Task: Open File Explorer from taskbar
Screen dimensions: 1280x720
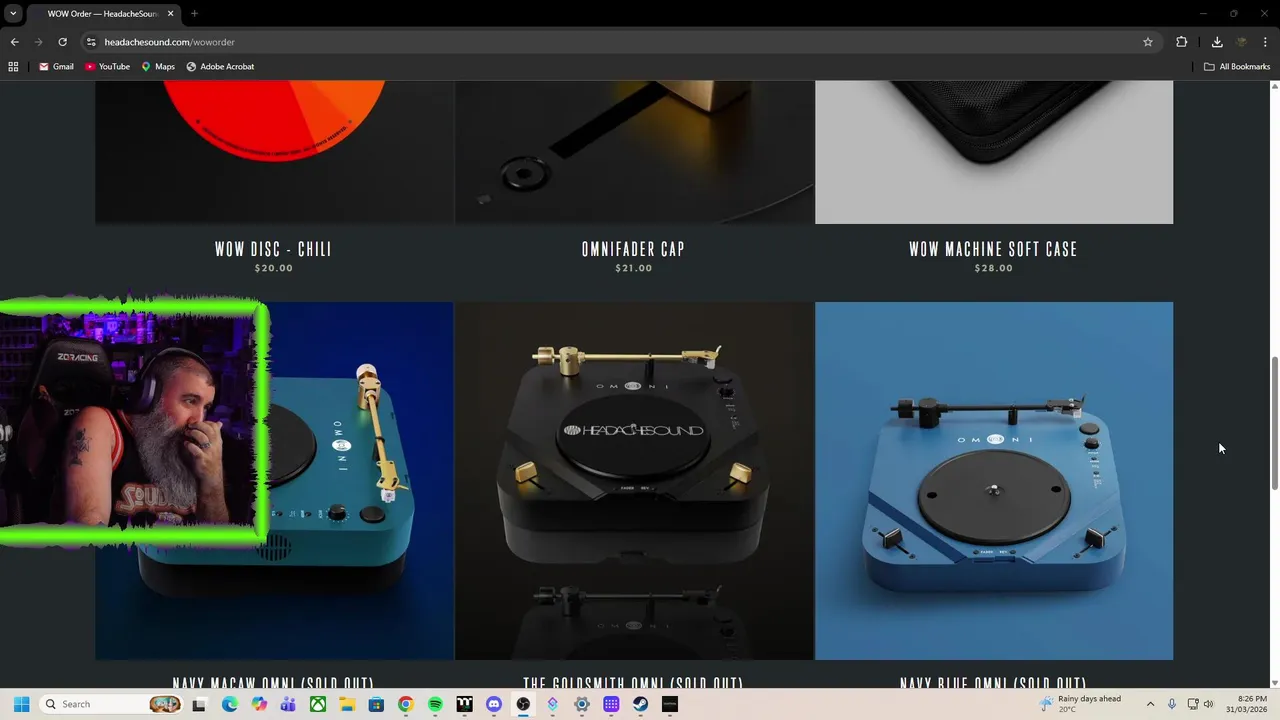Action: (x=347, y=704)
